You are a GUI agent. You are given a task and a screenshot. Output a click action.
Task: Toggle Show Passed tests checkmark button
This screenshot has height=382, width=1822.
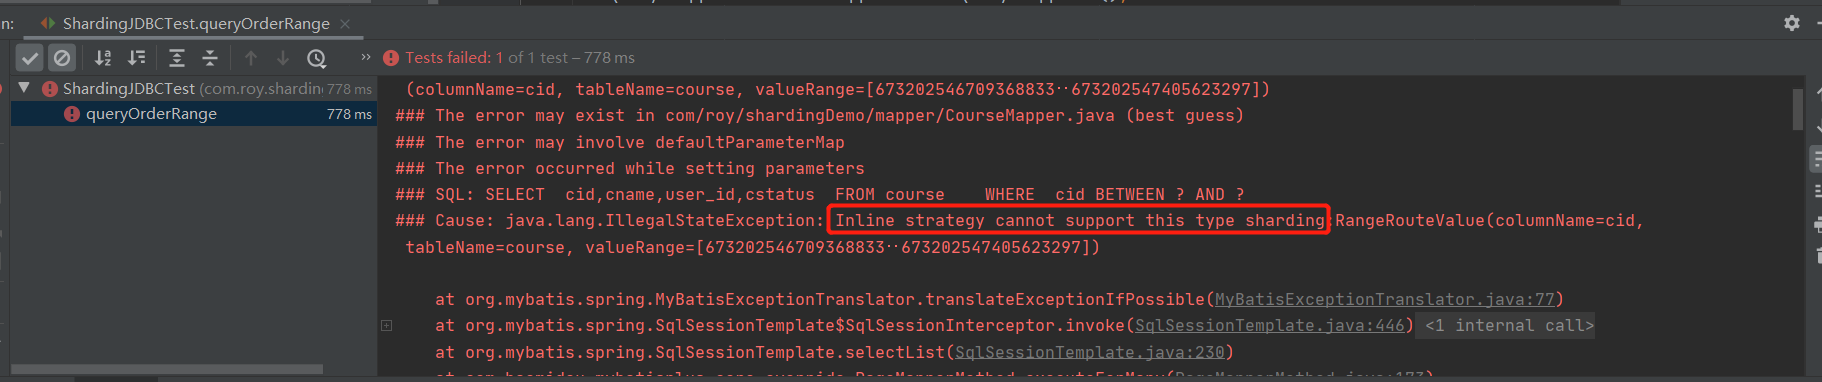30,58
